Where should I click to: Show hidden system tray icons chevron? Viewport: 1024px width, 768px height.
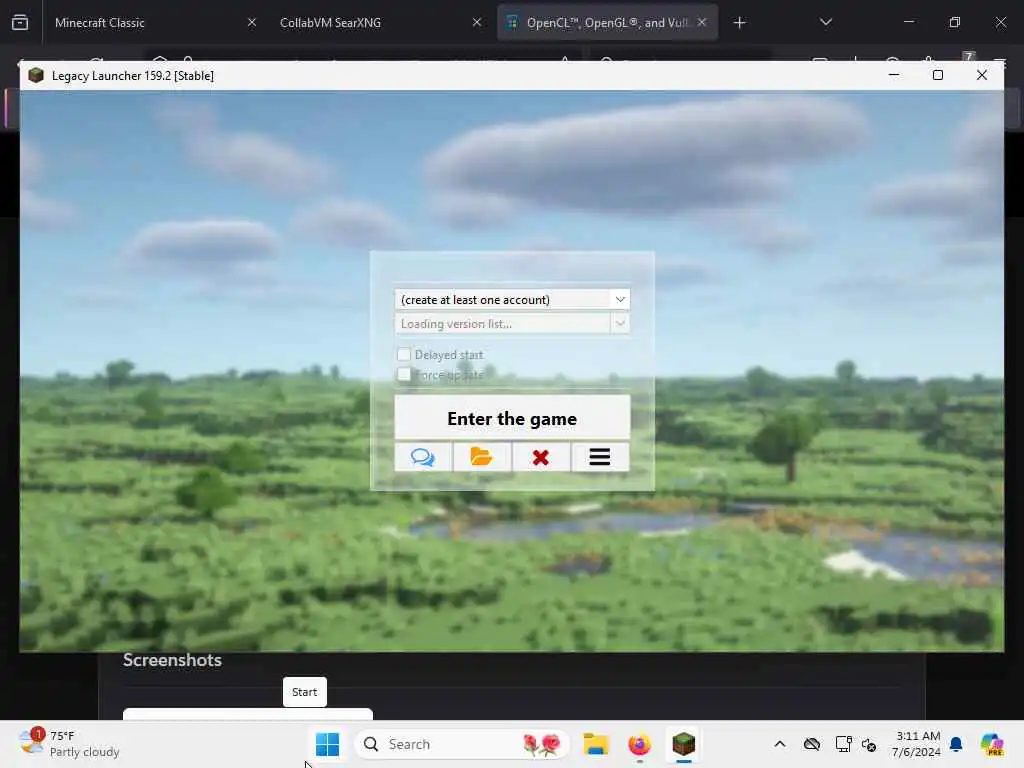[x=780, y=744]
